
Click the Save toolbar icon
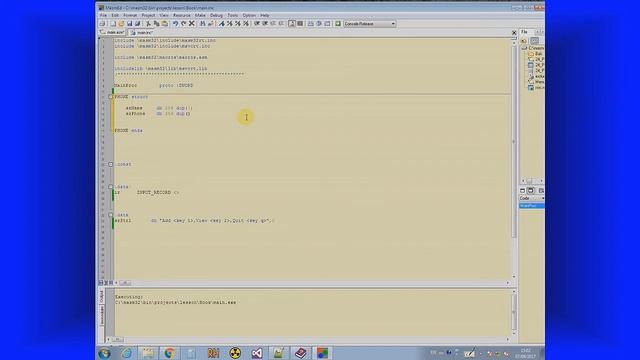[129, 24]
